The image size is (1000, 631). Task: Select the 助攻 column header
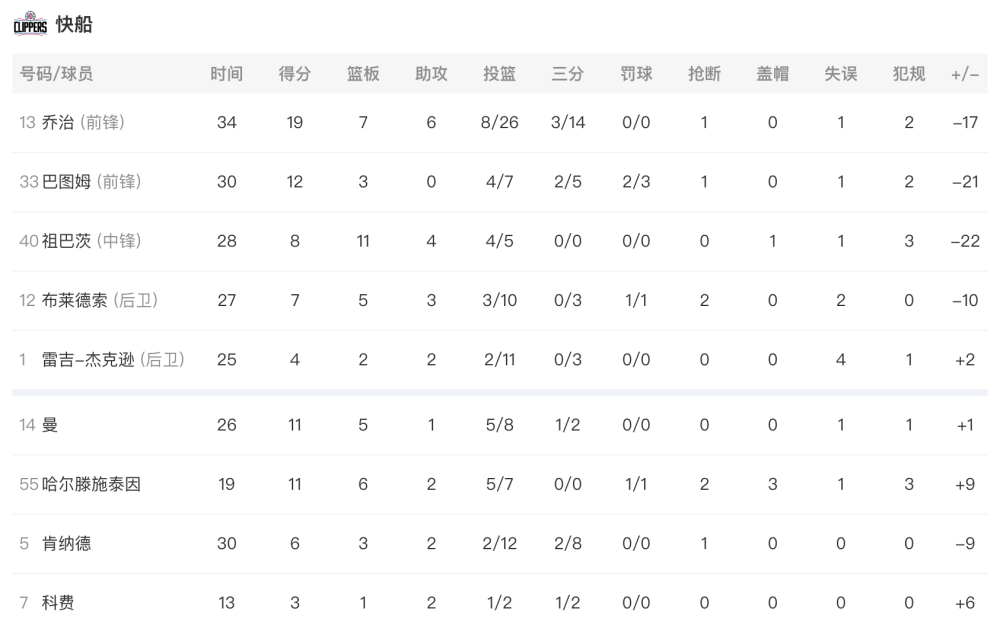pos(431,74)
